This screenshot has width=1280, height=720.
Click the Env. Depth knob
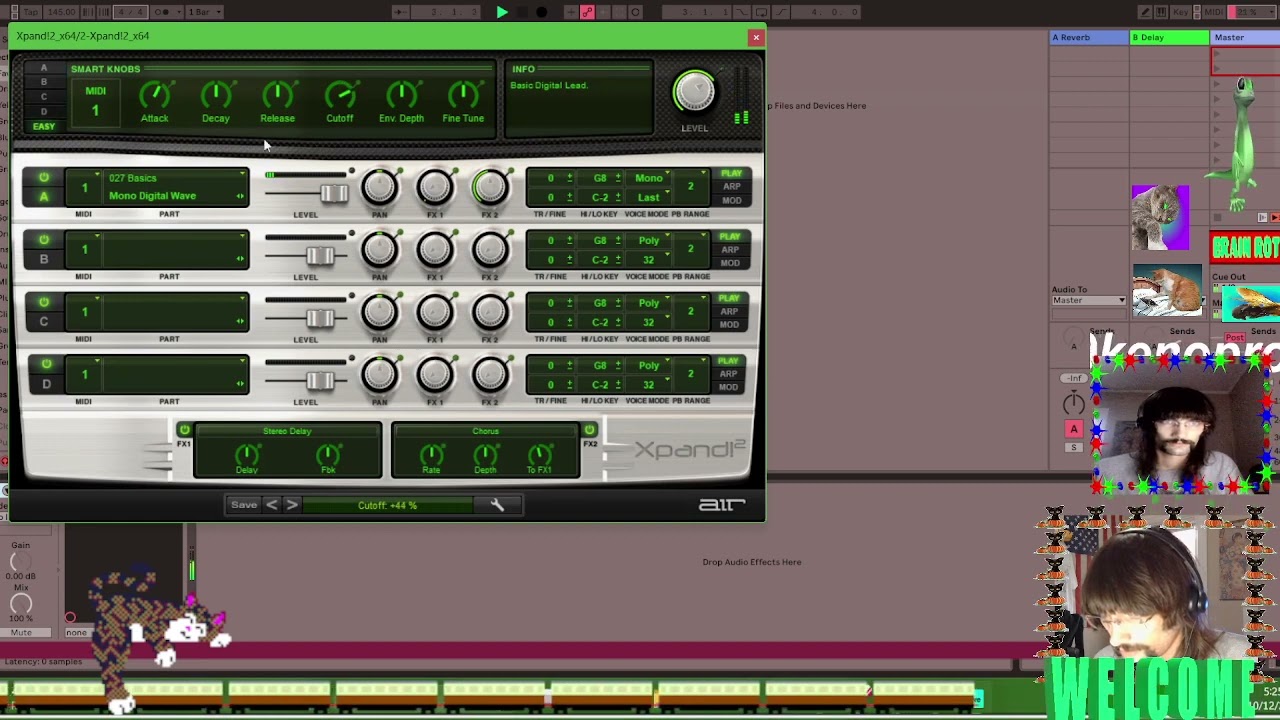click(401, 96)
